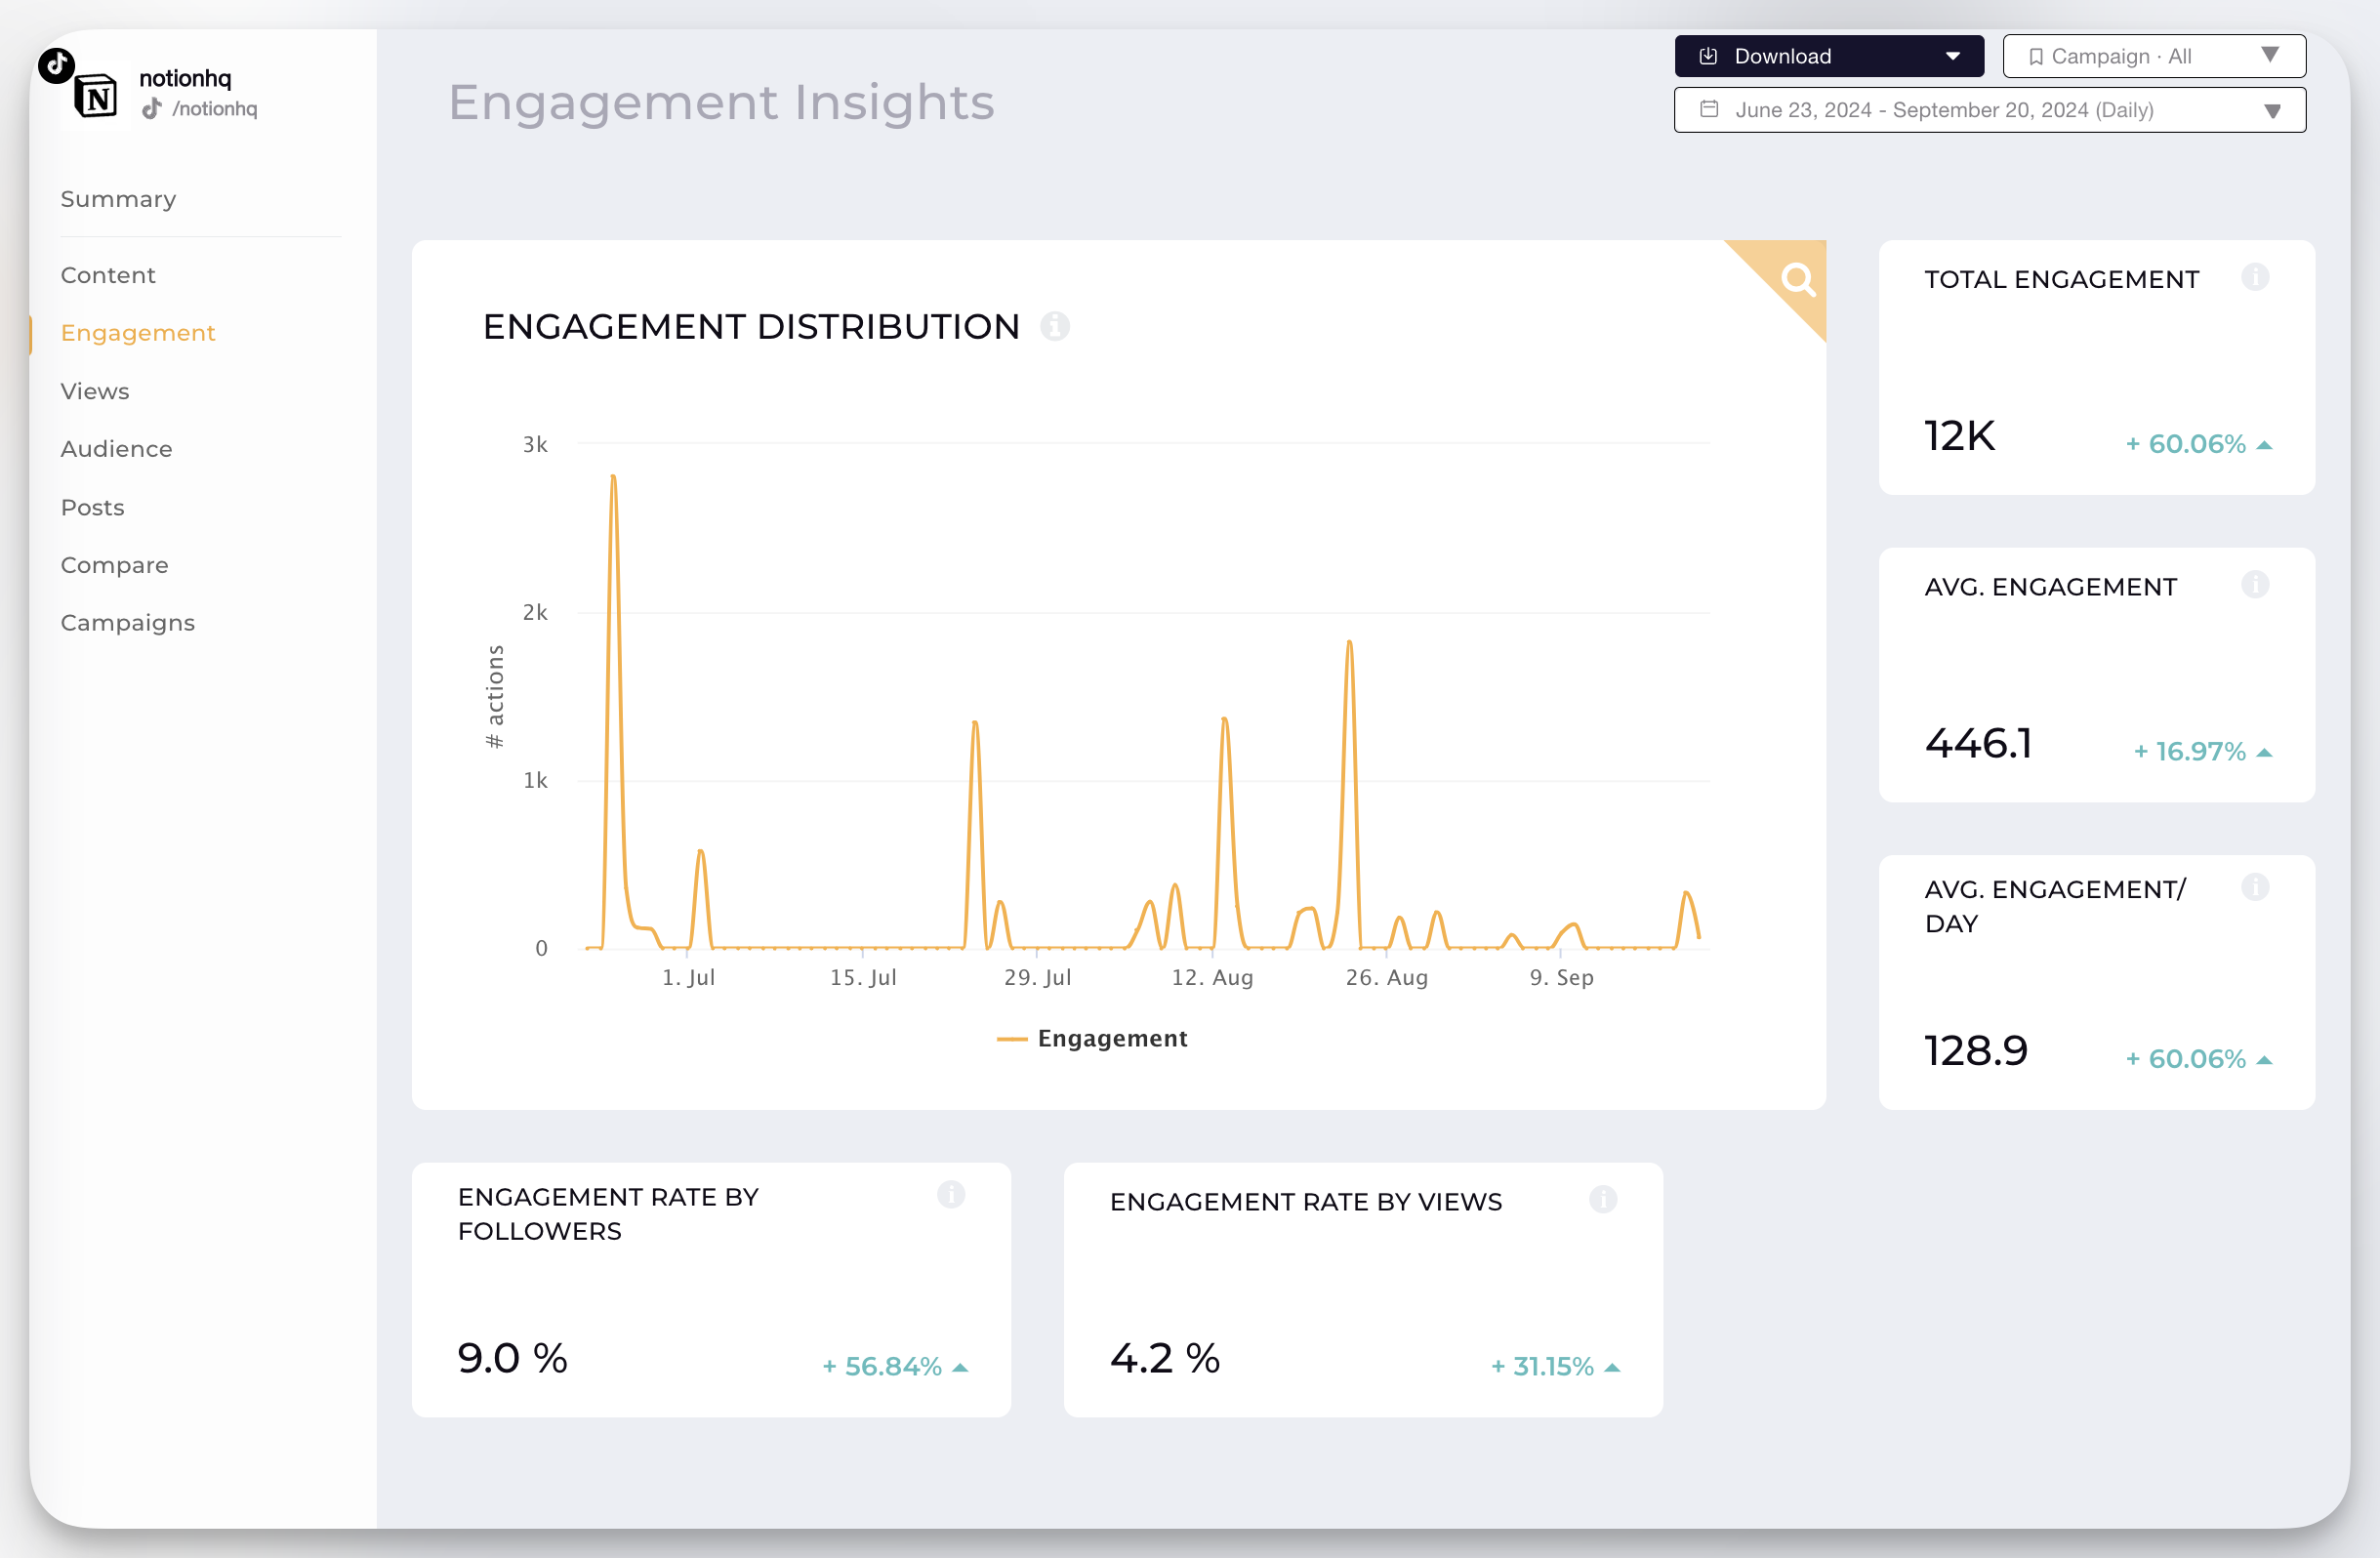Open the Campaign filter dropdown
Image resolution: width=2380 pixels, height=1558 pixels.
[2154, 56]
